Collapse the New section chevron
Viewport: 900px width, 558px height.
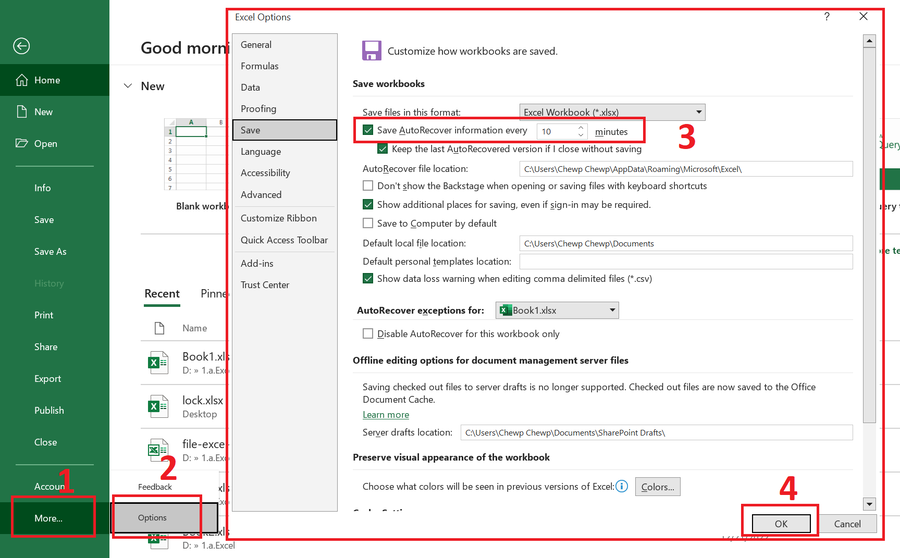(127, 86)
